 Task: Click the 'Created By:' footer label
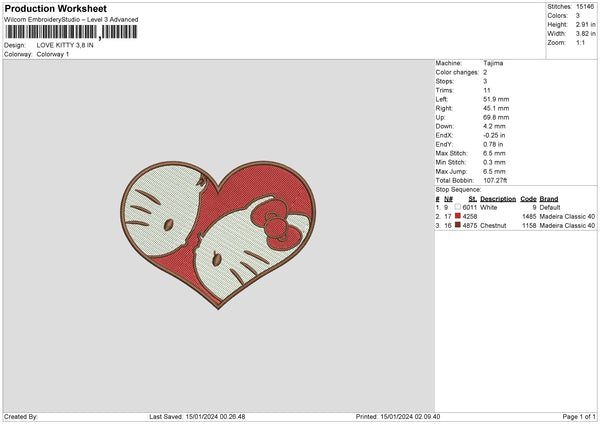[x=21, y=416]
